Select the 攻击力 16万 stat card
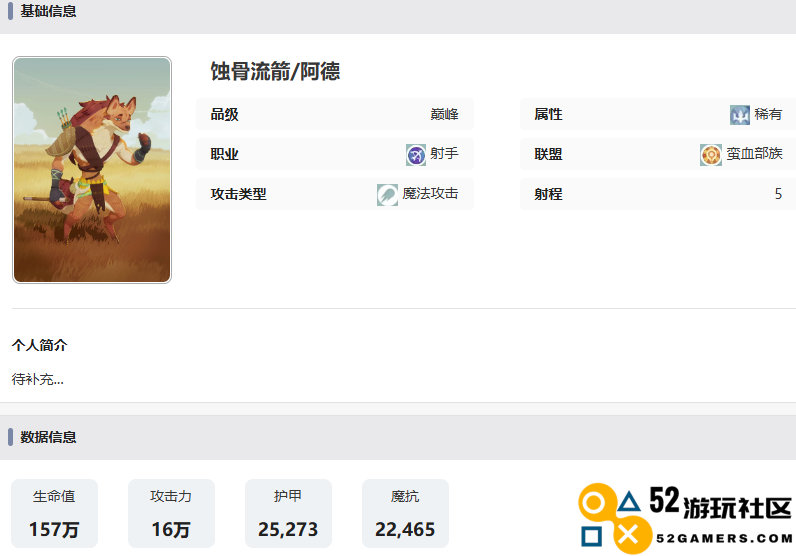 coord(171,513)
